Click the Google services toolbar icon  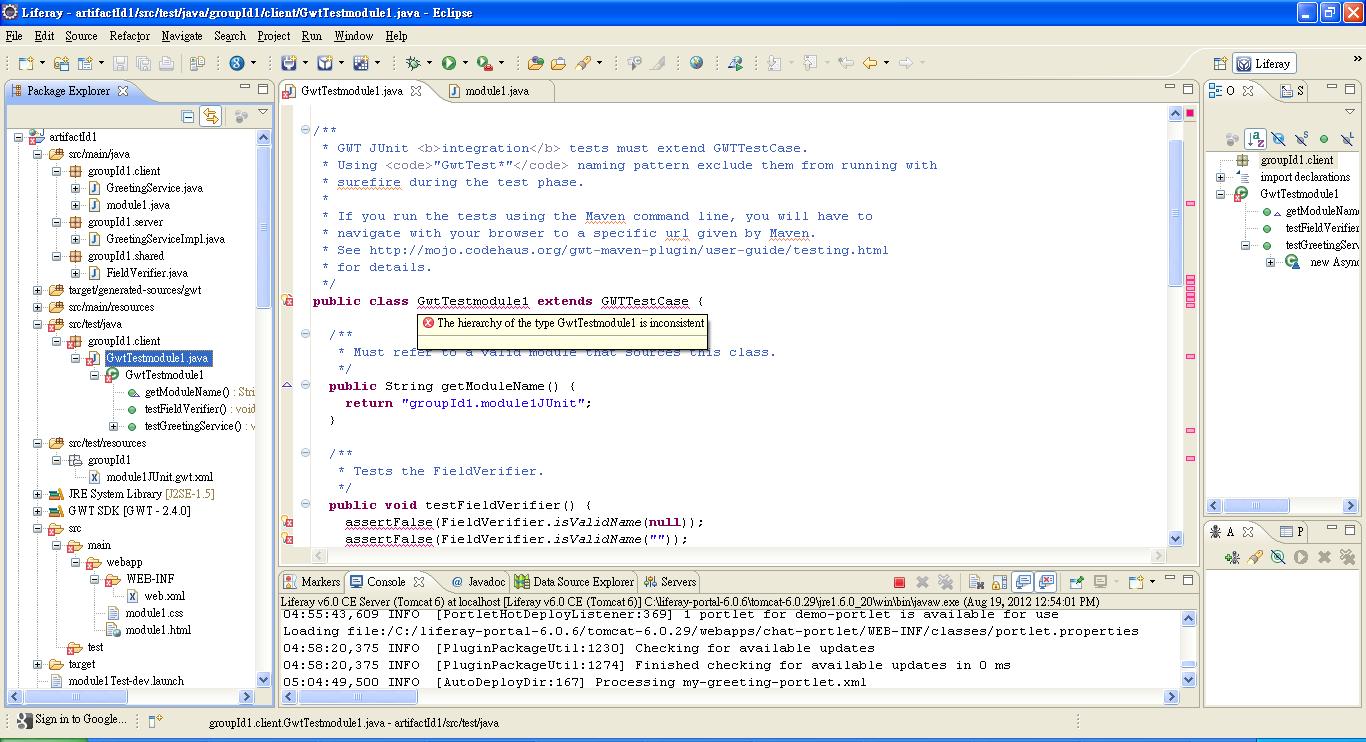[237, 63]
